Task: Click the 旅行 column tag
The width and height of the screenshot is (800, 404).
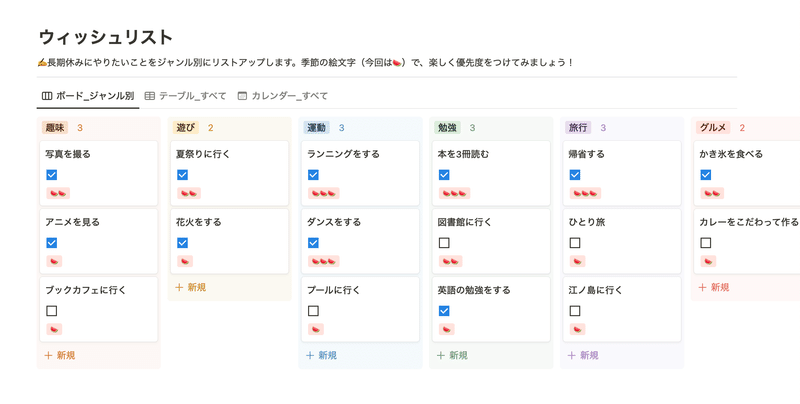Action: pyautogui.click(x=578, y=128)
